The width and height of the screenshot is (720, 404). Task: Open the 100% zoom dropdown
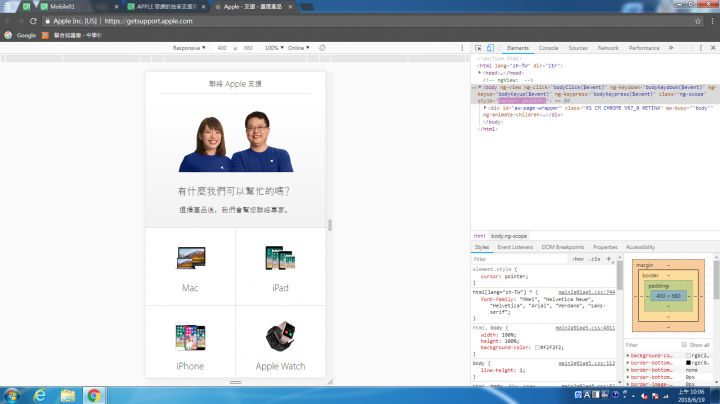[274, 48]
